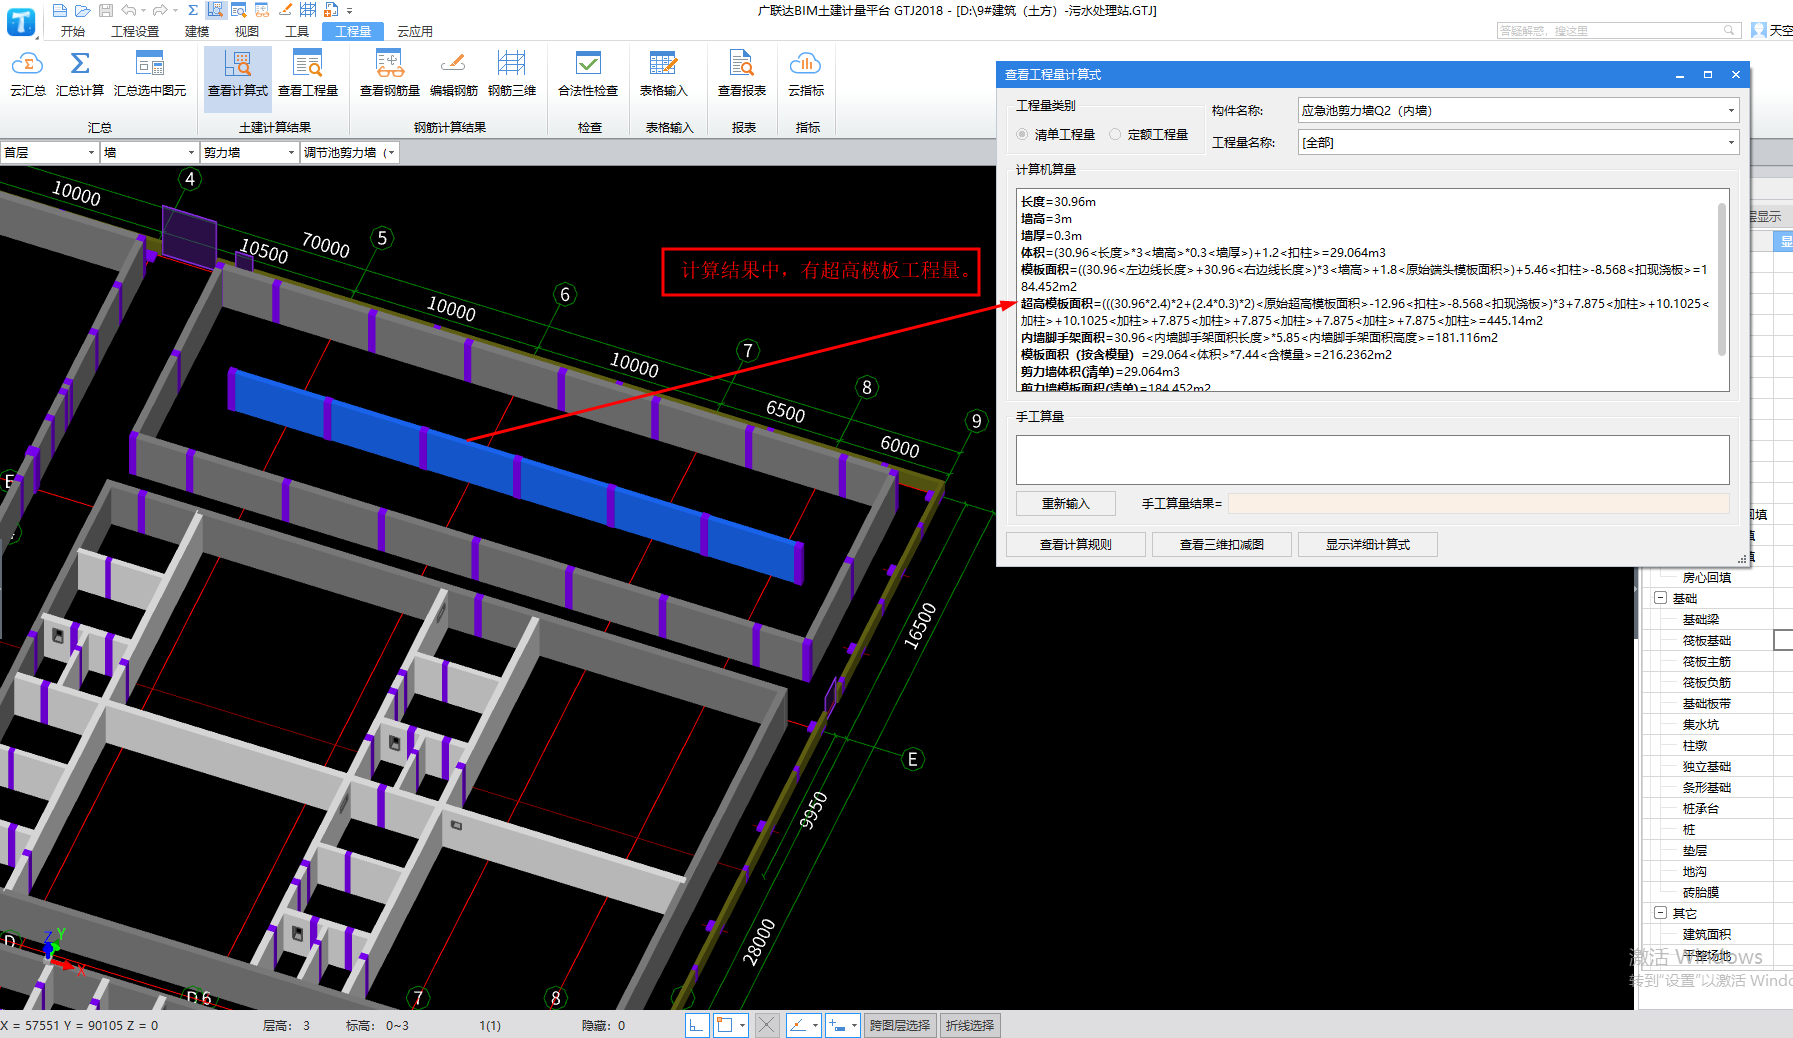Click the save disk icon in quick access bar

pyautogui.click(x=106, y=10)
